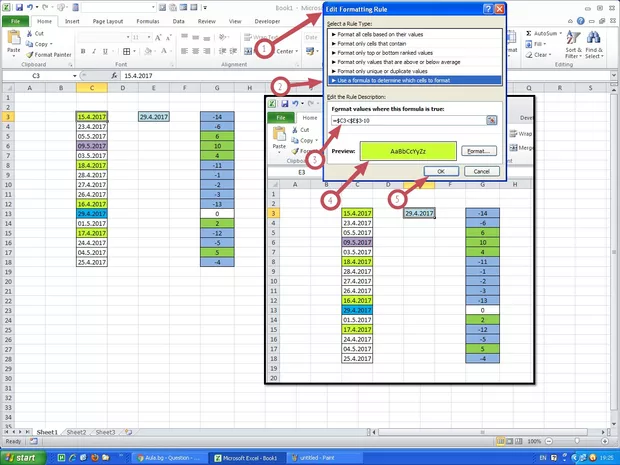Click the Decrease Indent icon
The width and height of the screenshot is (620, 465).
tap(222, 51)
